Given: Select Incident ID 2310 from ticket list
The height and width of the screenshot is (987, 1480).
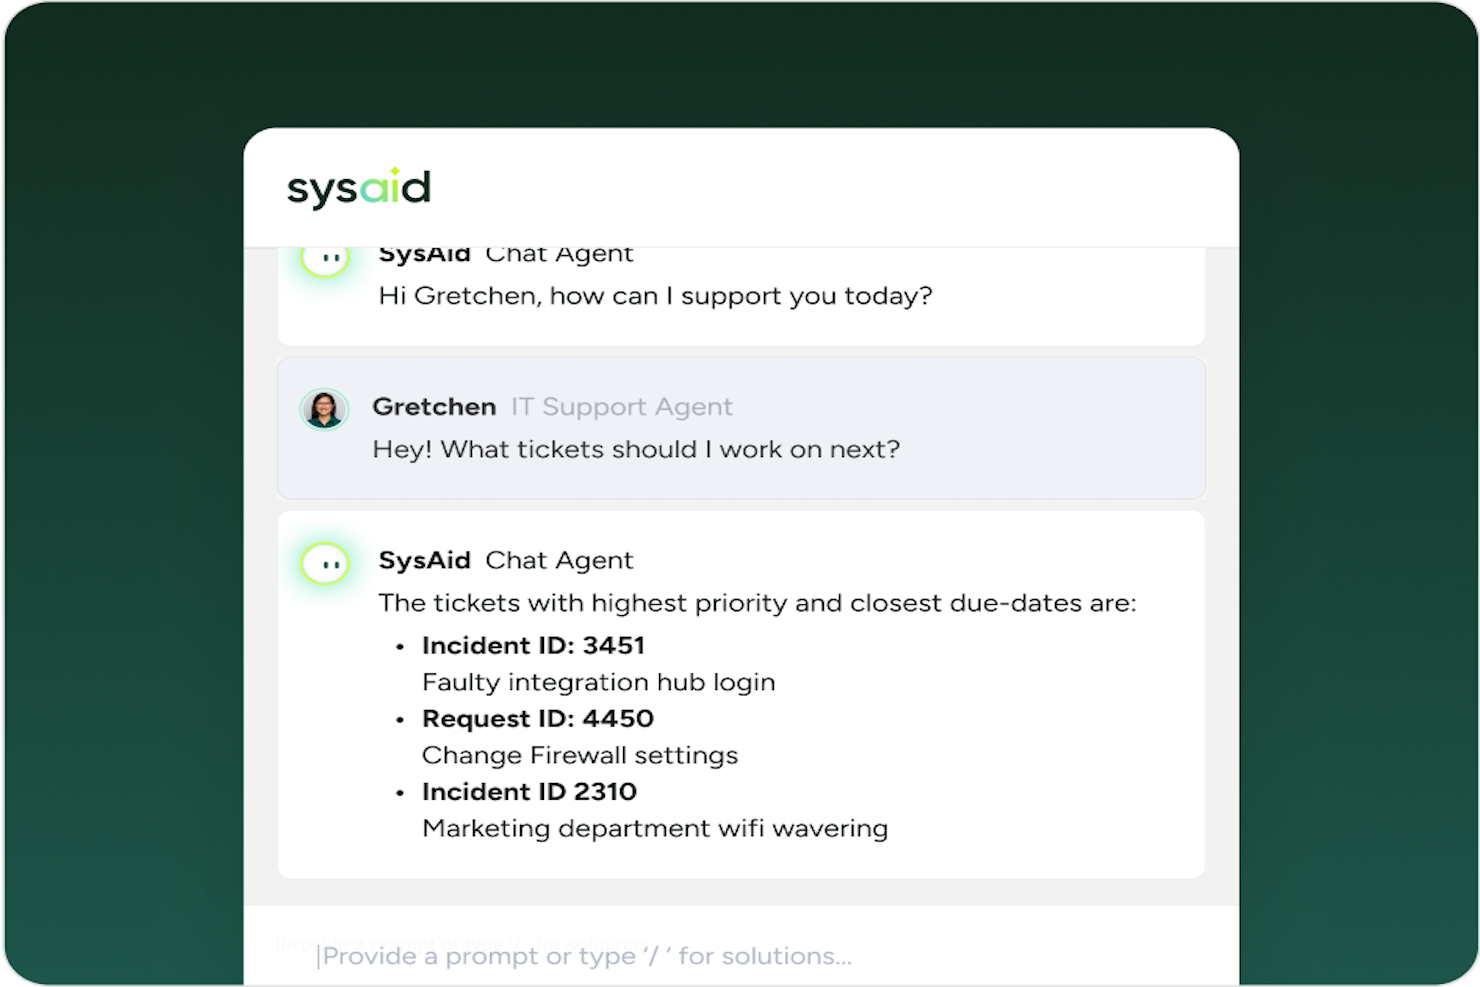Looking at the screenshot, I should pos(529,791).
